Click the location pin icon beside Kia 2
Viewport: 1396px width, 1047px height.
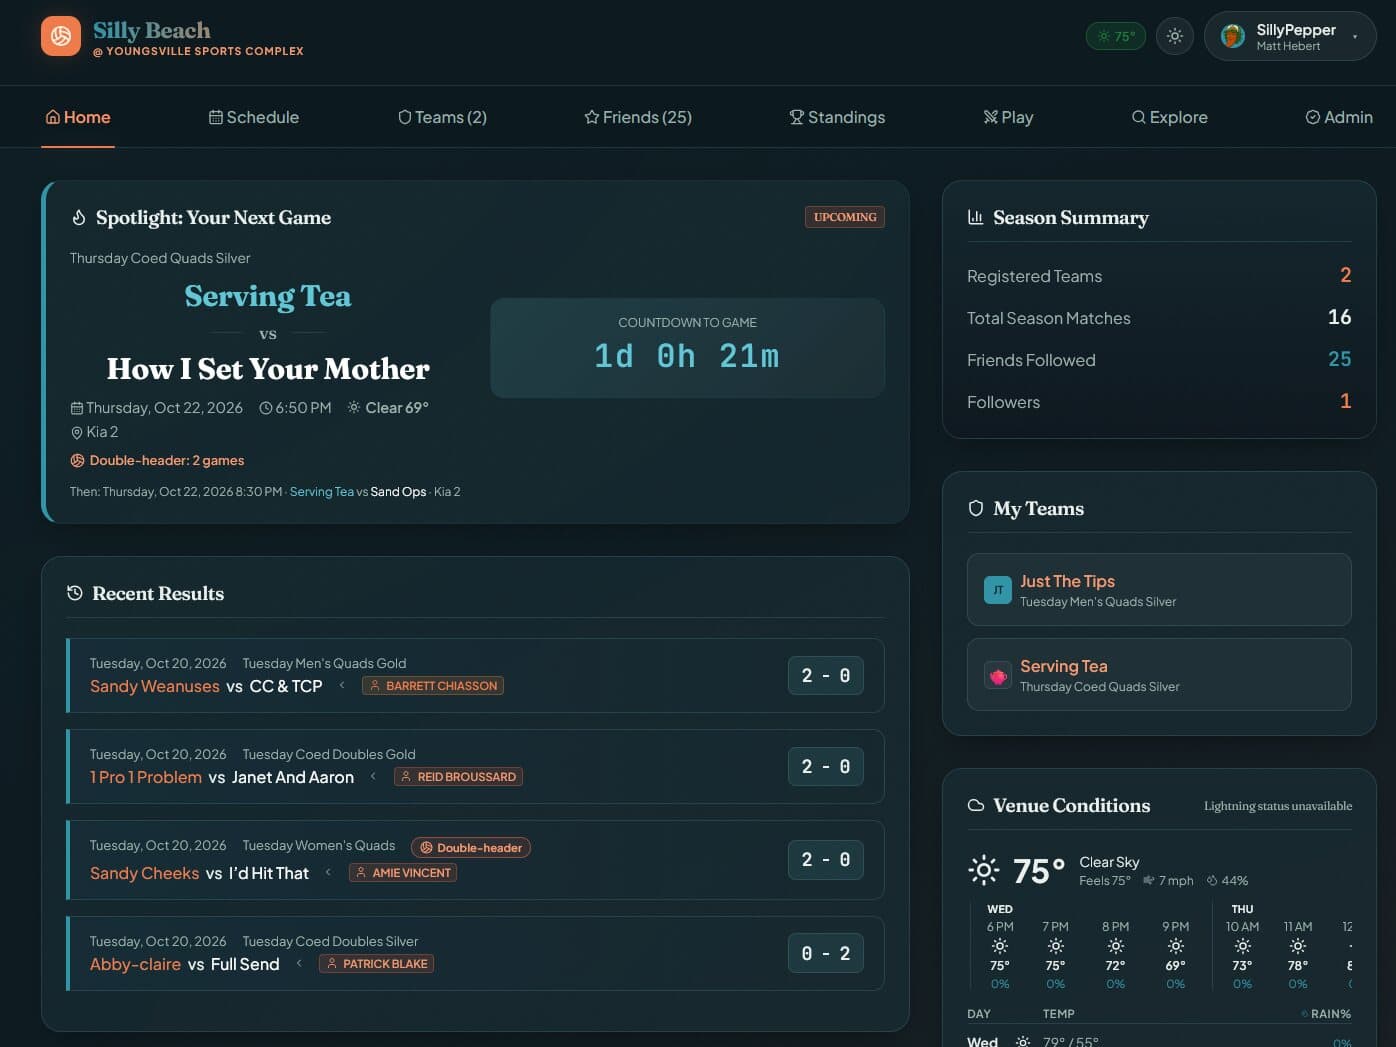[x=77, y=433]
